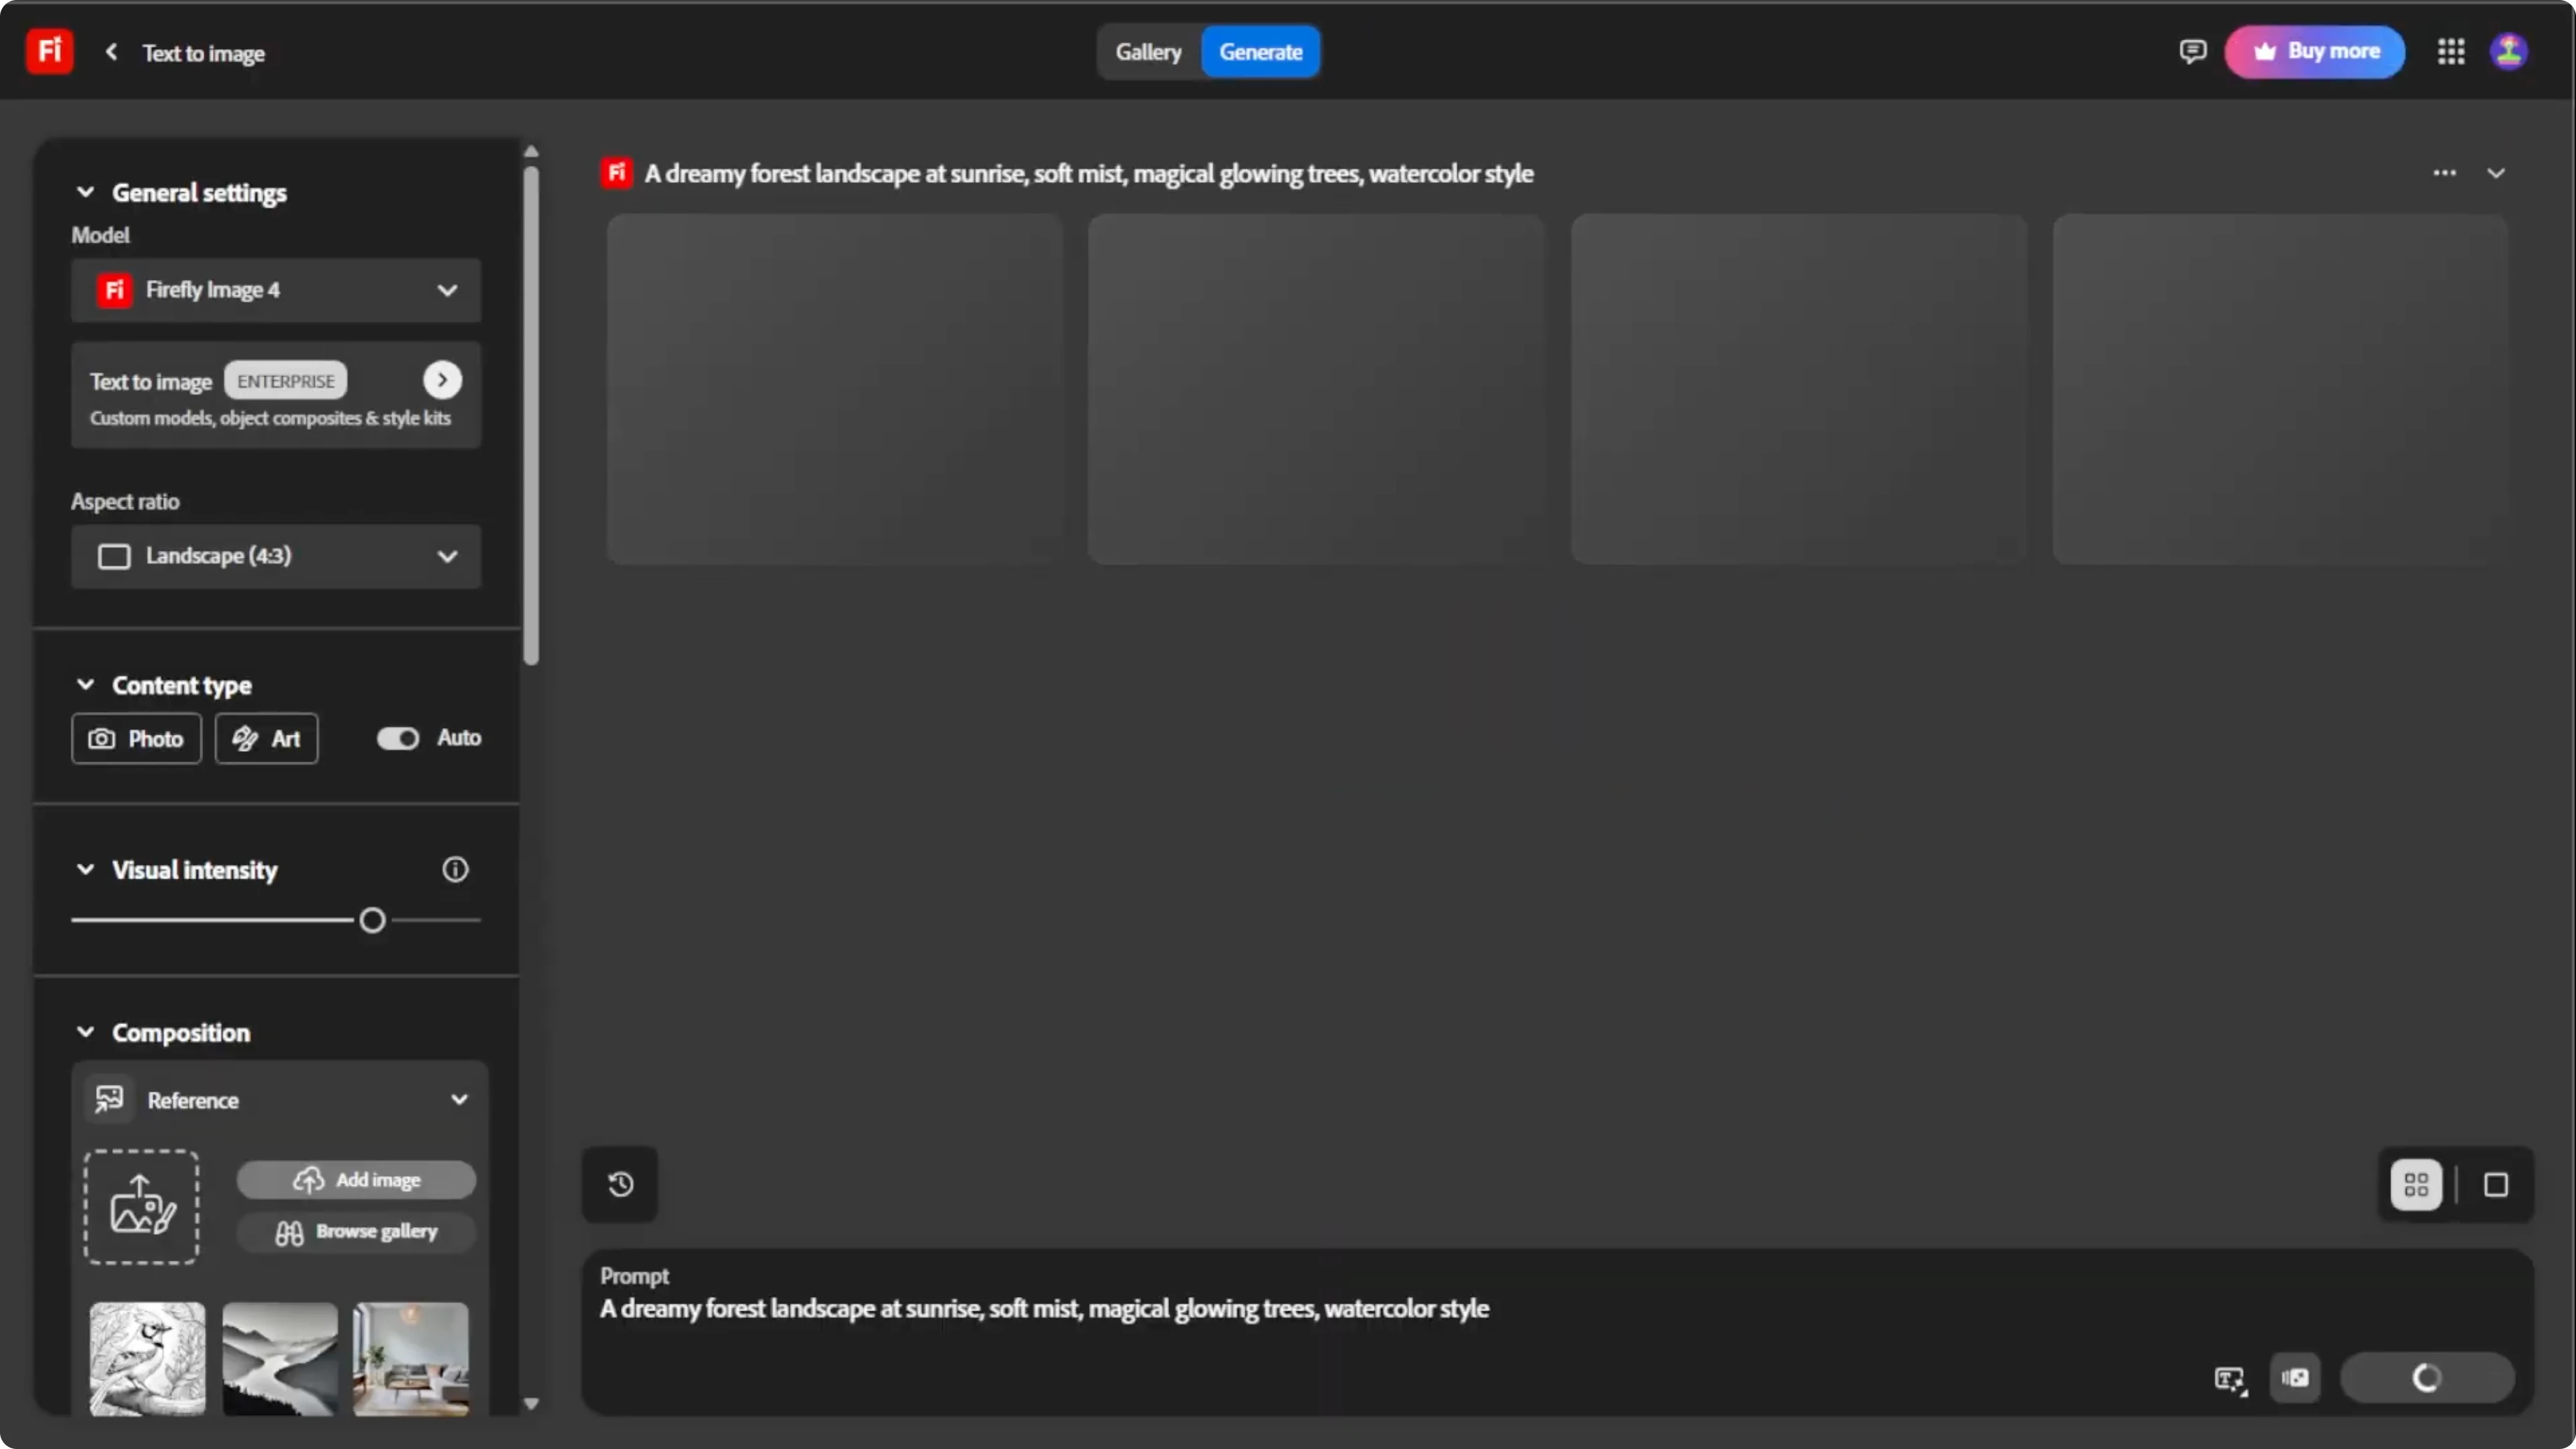Select the living room reference thumbnail
Screen dimensions: 2576x1449
pyautogui.click(x=411, y=1358)
